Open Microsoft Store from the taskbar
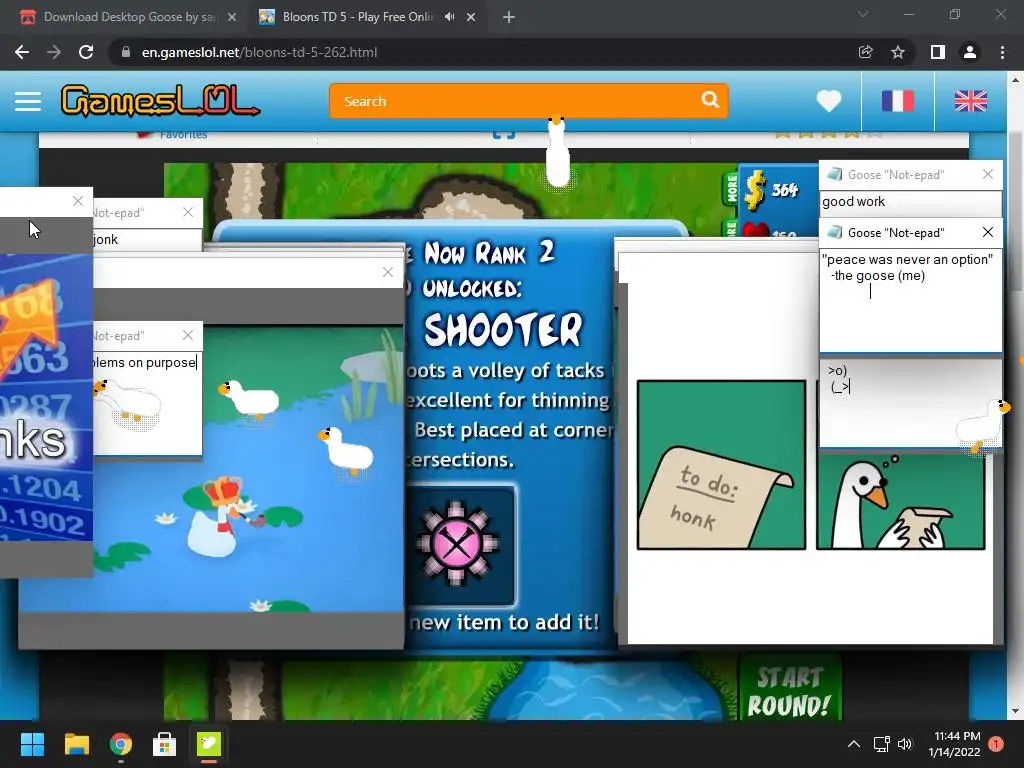The height and width of the screenshot is (768, 1024). [x=165, y=744]
